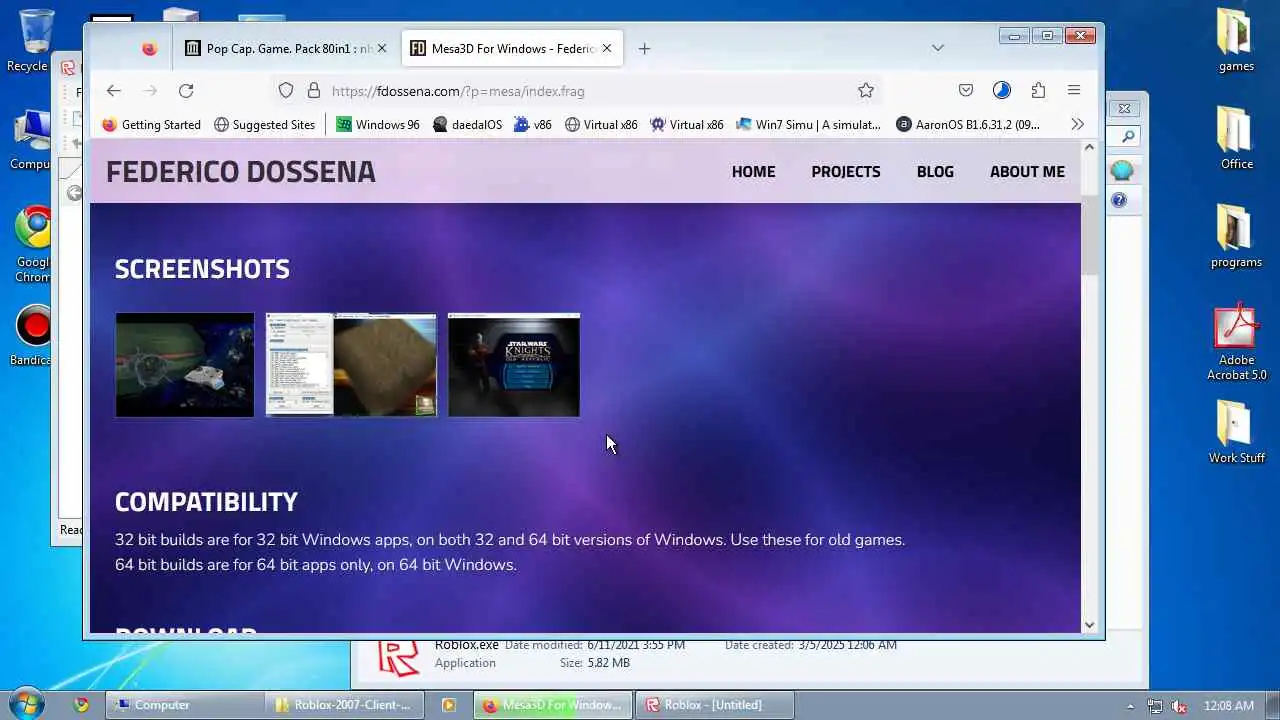Show hidden tray icons arrow
This screenshot has width=1280, height=720.
click(1131, 706)
